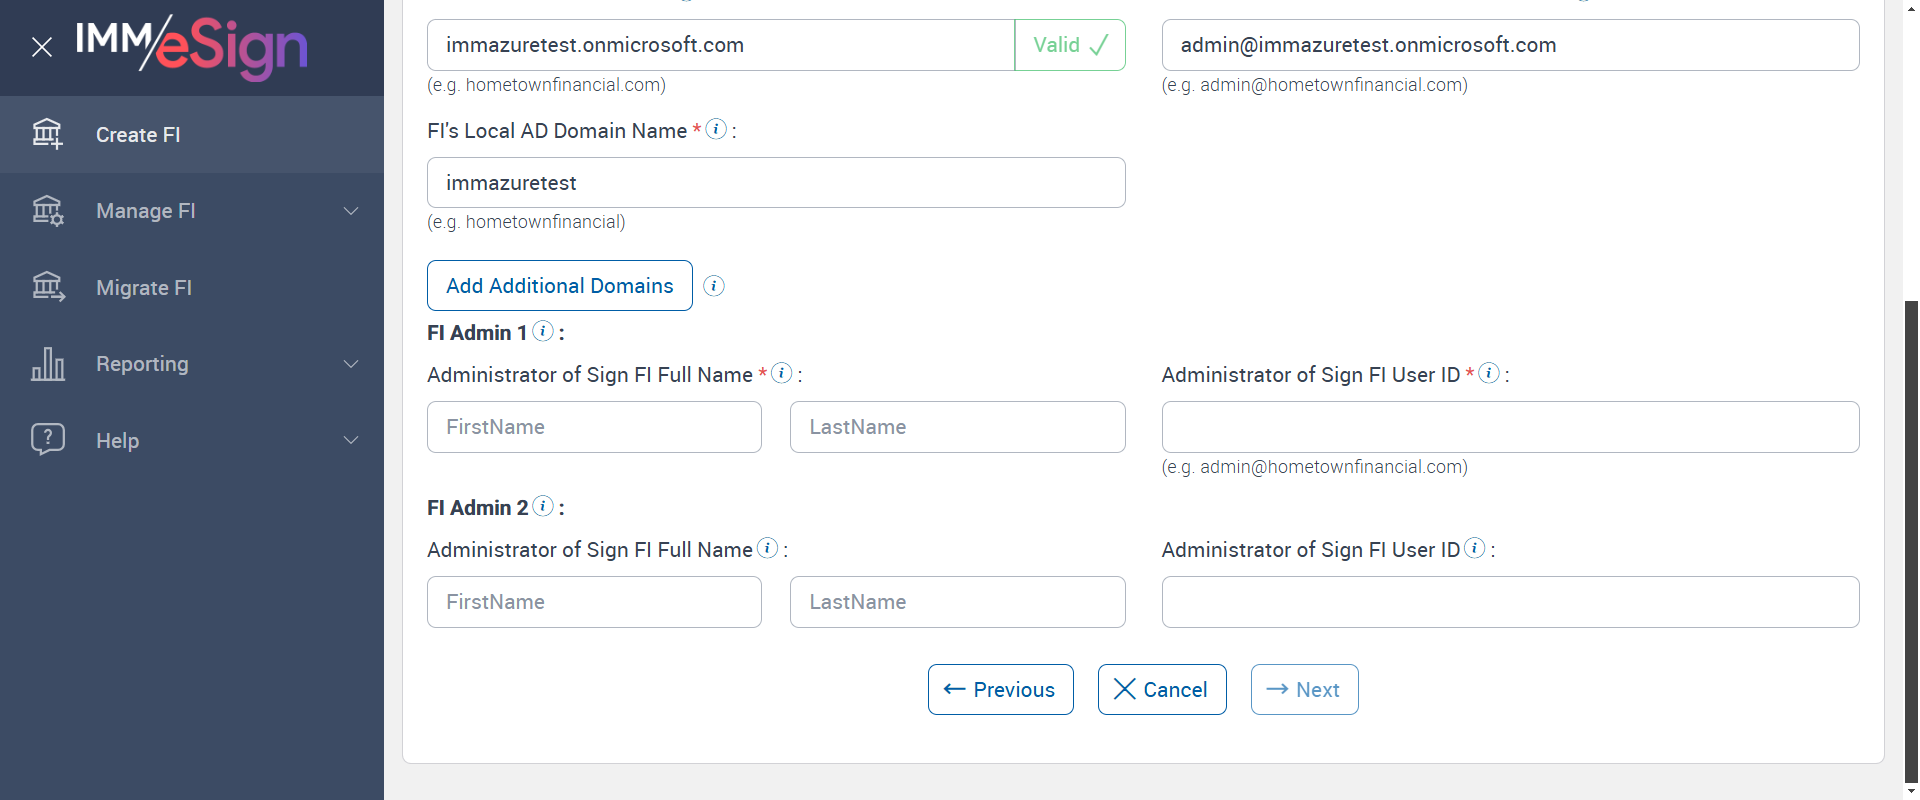Open the Create FI menu item
This screenshot has height=800, width=1920.
coord(138,135)
